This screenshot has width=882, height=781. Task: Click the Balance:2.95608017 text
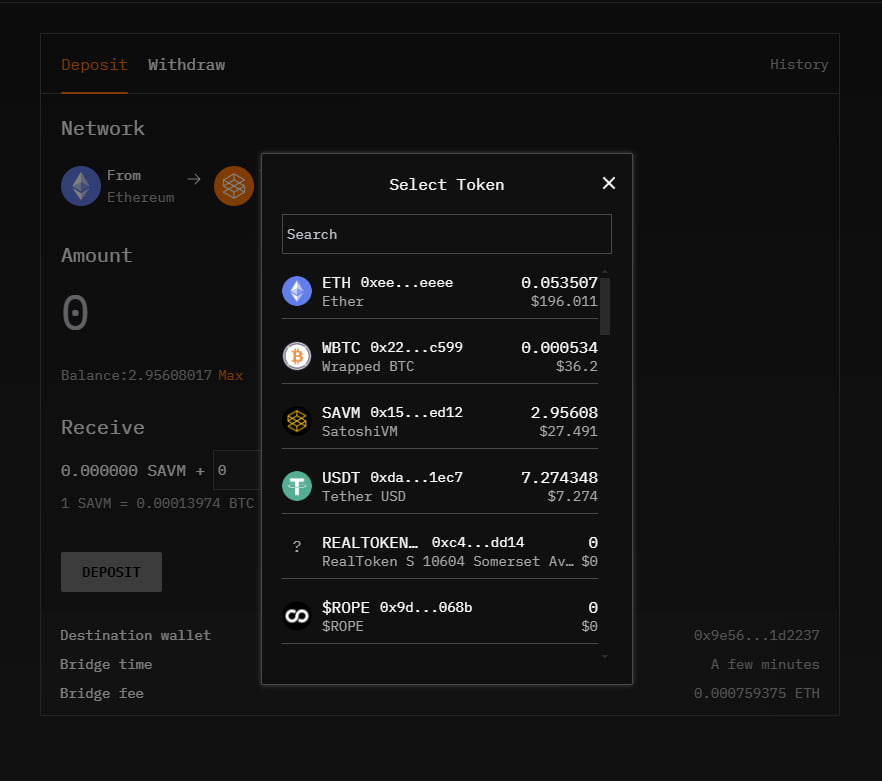click(x=136, y=375)
